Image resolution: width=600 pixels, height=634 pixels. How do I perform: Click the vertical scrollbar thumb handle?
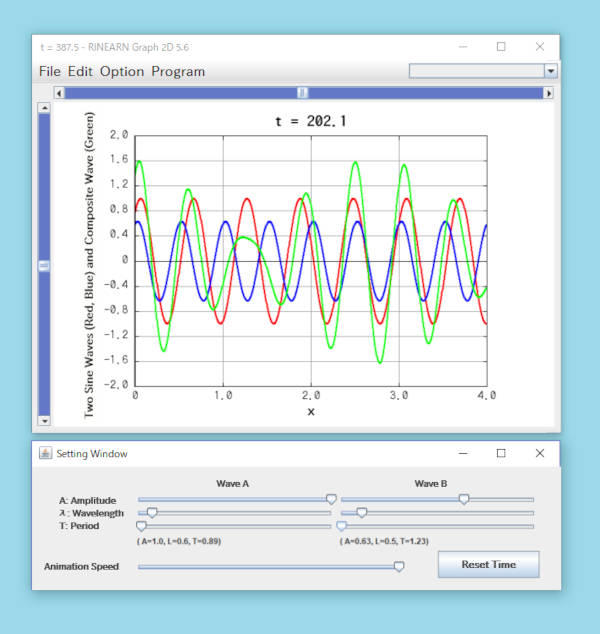44,266
